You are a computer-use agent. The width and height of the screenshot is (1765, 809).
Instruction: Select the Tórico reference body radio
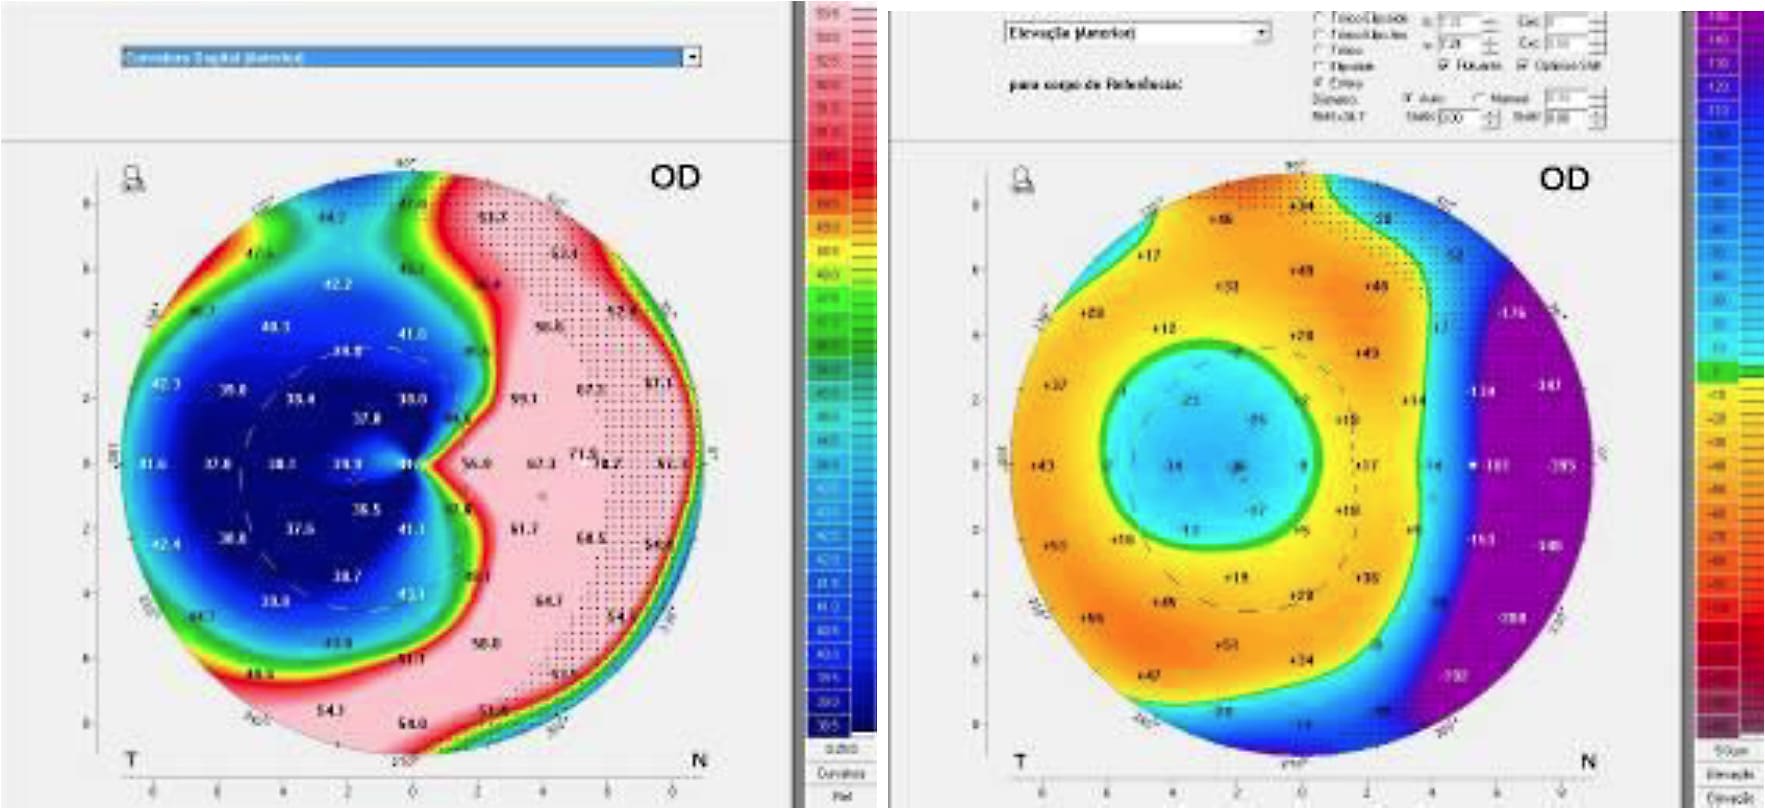point(1318,50)
